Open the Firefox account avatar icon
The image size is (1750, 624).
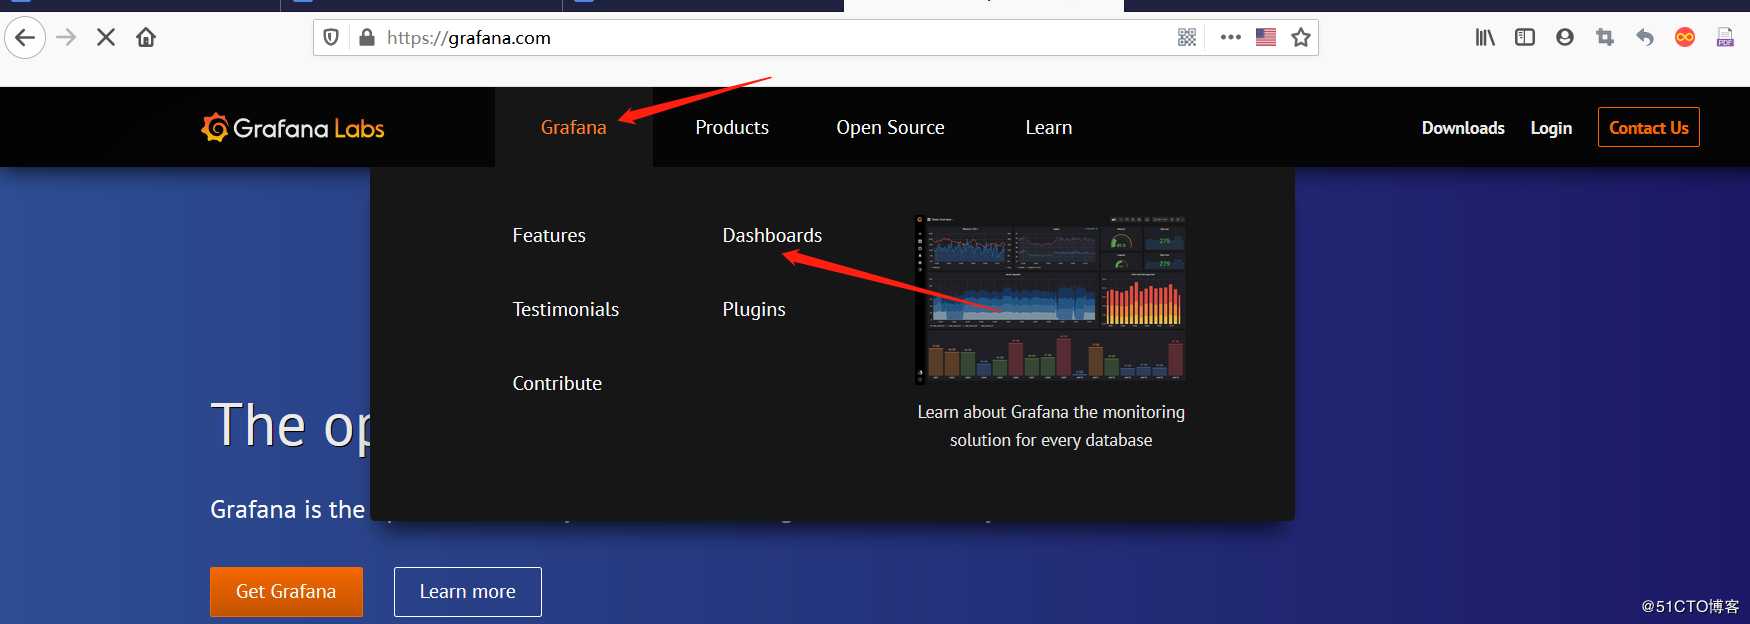tap(1565, 38)
